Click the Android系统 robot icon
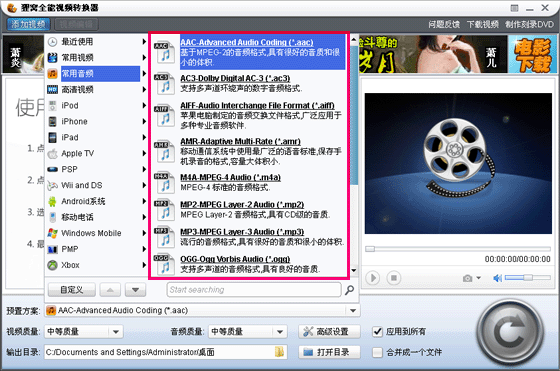Image resolution: width=560 pixels, height=371 pixels. pyautogui.click(x=52, y=201)
